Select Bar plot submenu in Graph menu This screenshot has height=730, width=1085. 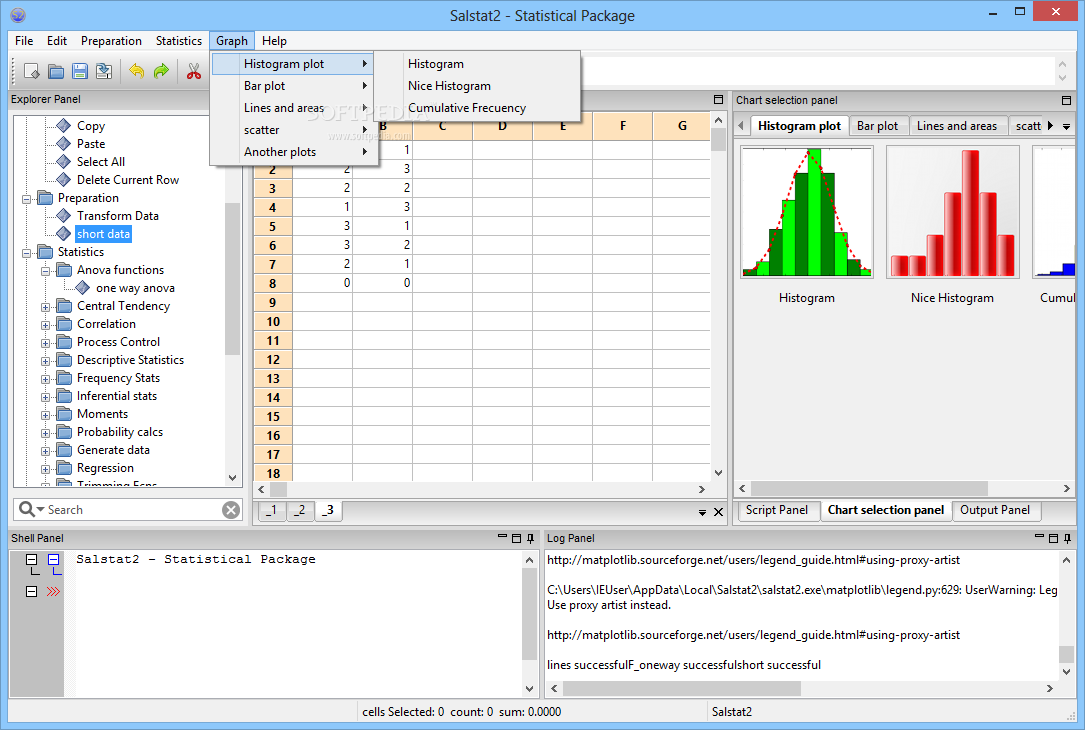294,86
